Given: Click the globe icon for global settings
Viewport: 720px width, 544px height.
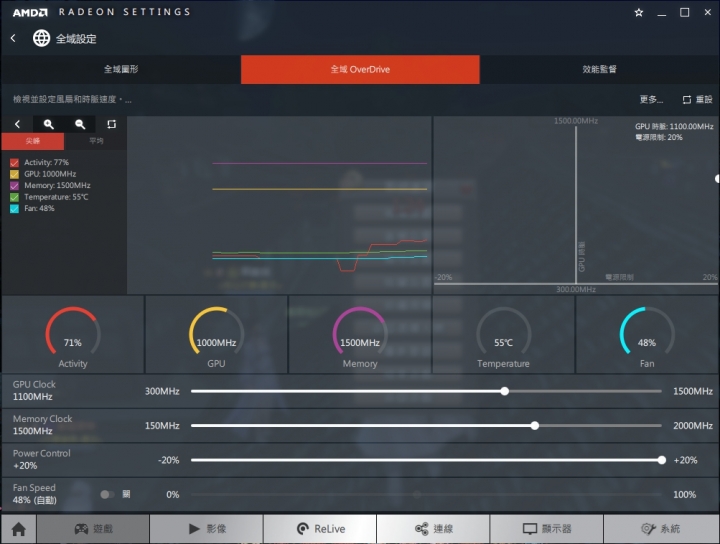Looking at the screenshot, I should tap(41, 38).
